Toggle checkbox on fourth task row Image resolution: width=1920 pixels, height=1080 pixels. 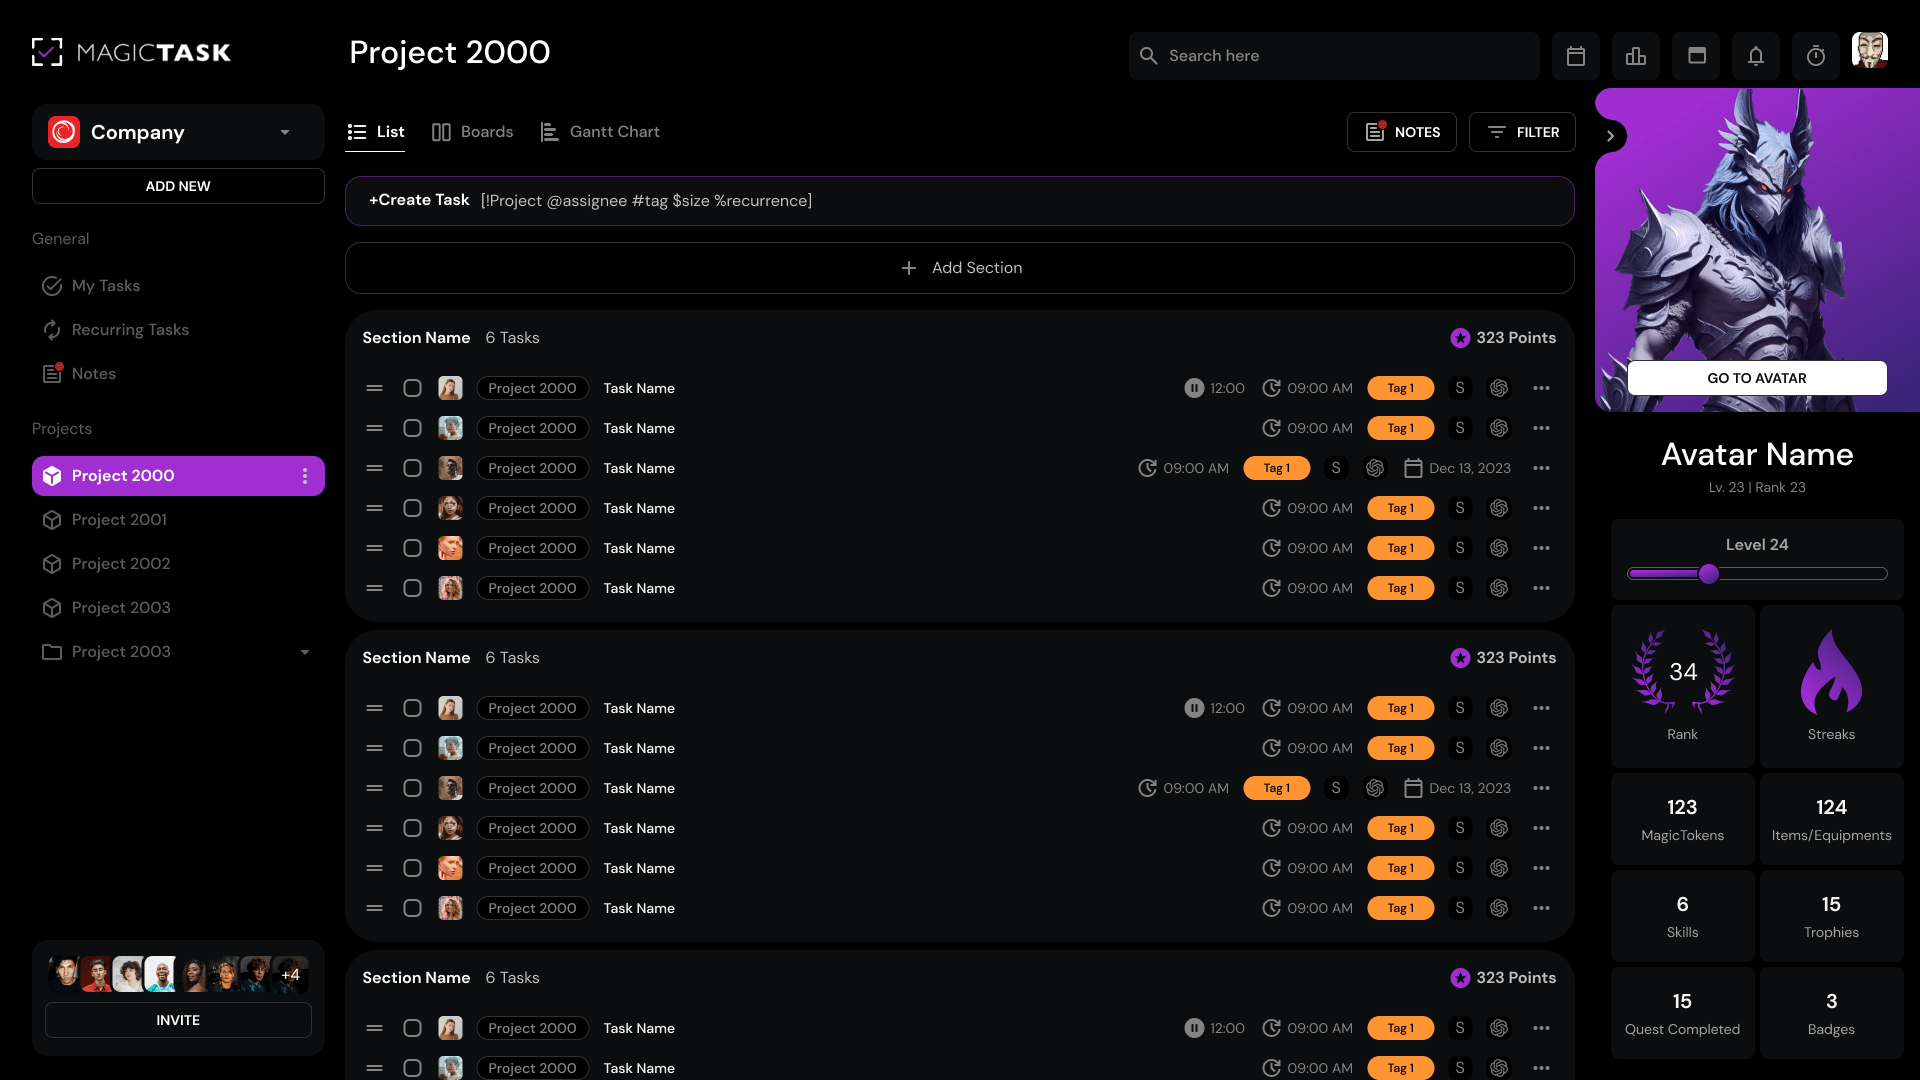point(413,508)
